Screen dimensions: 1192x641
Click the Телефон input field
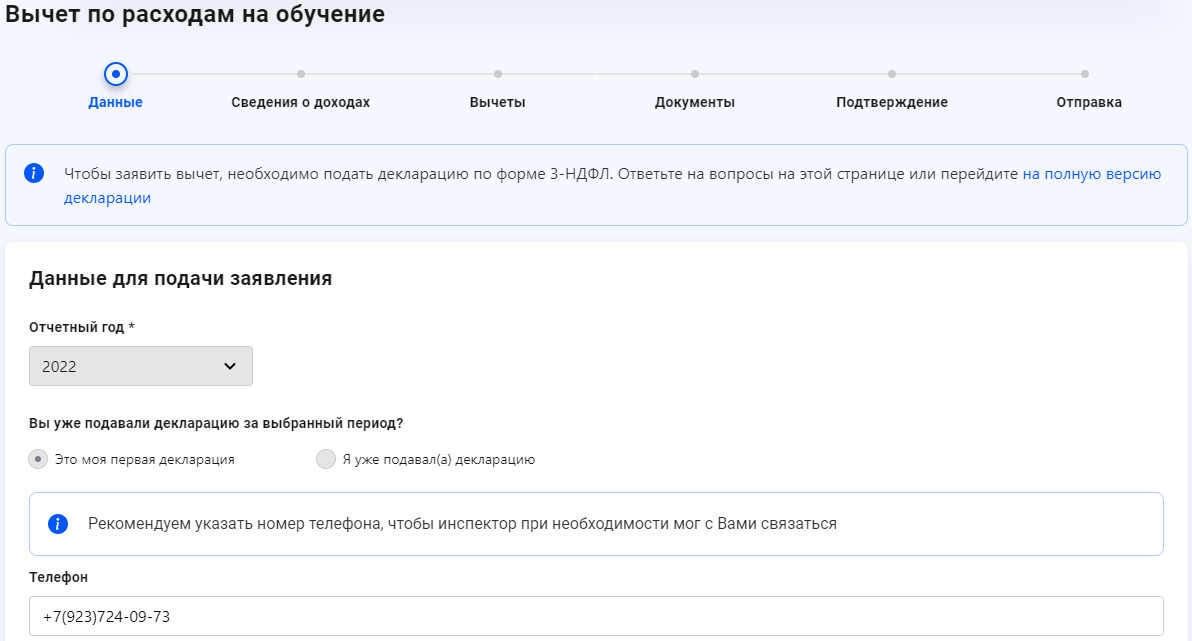click(x=596, y=616)
